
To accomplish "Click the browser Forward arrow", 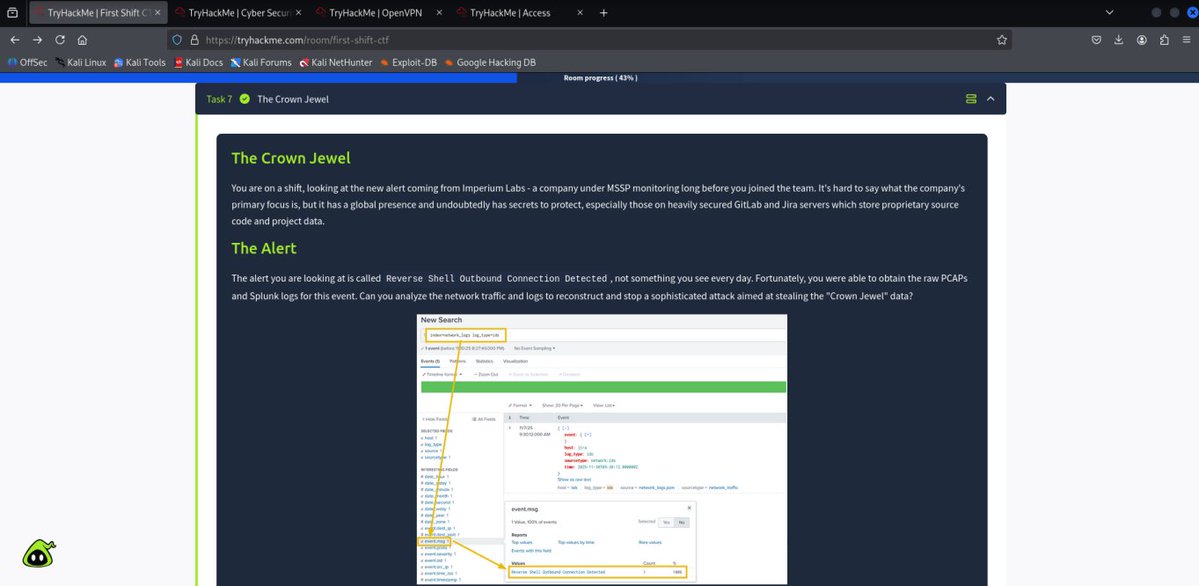I will pos(37,40).
